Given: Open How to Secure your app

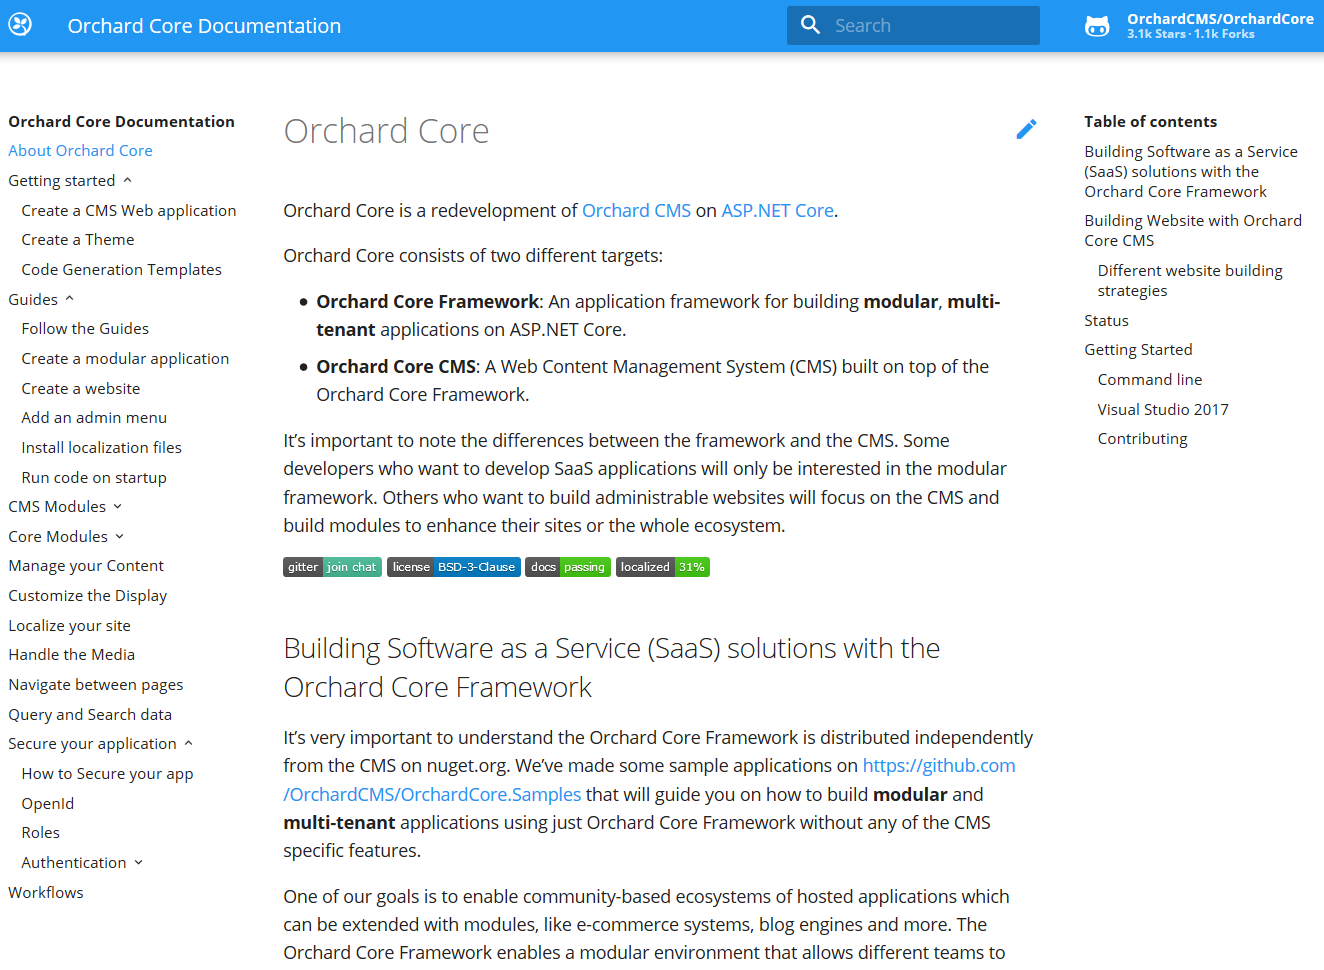Looking at the screenshot, I should tap(107, 774).
